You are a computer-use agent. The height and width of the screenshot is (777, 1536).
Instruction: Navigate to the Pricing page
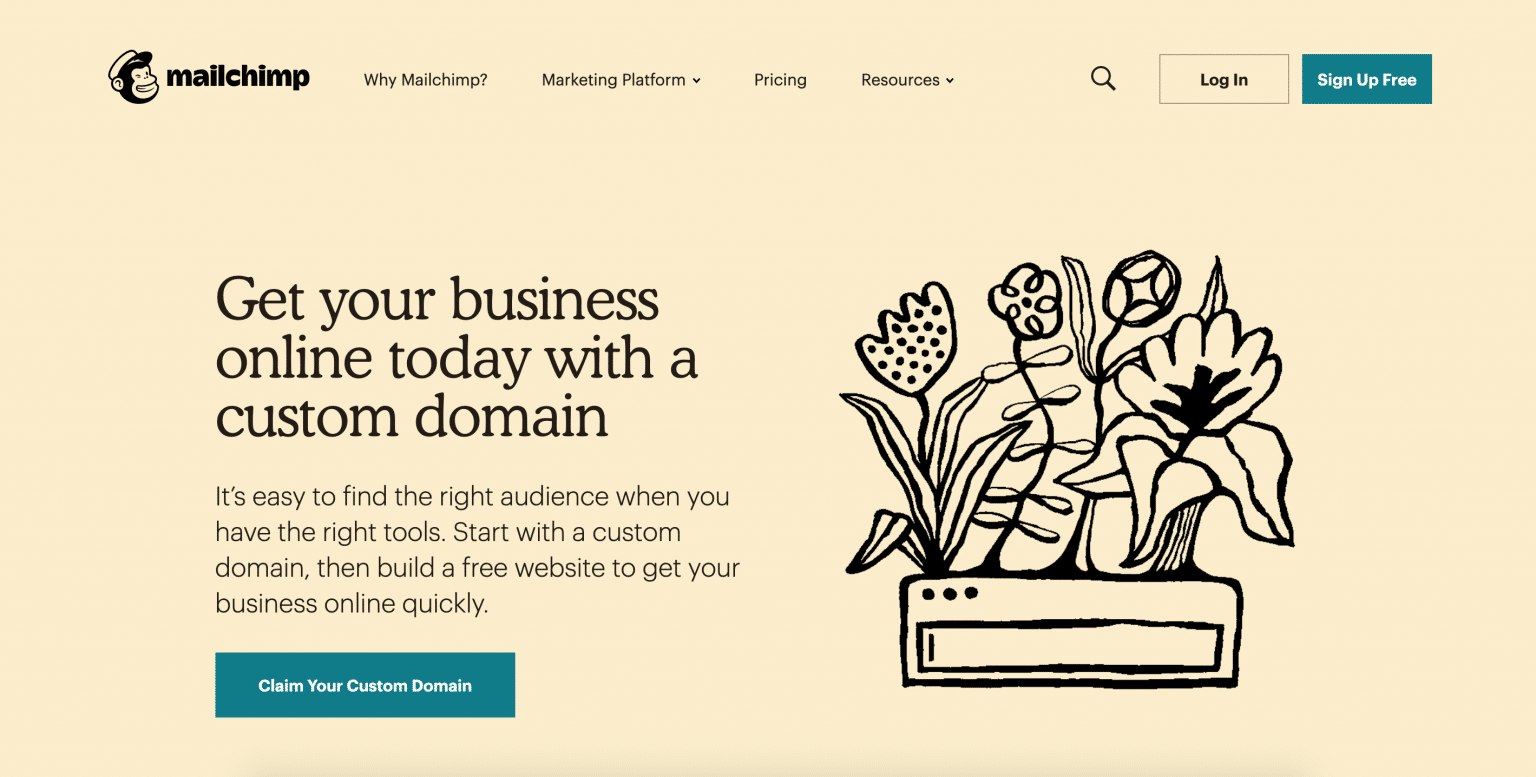pyautogui.click(x=780, y=79)
